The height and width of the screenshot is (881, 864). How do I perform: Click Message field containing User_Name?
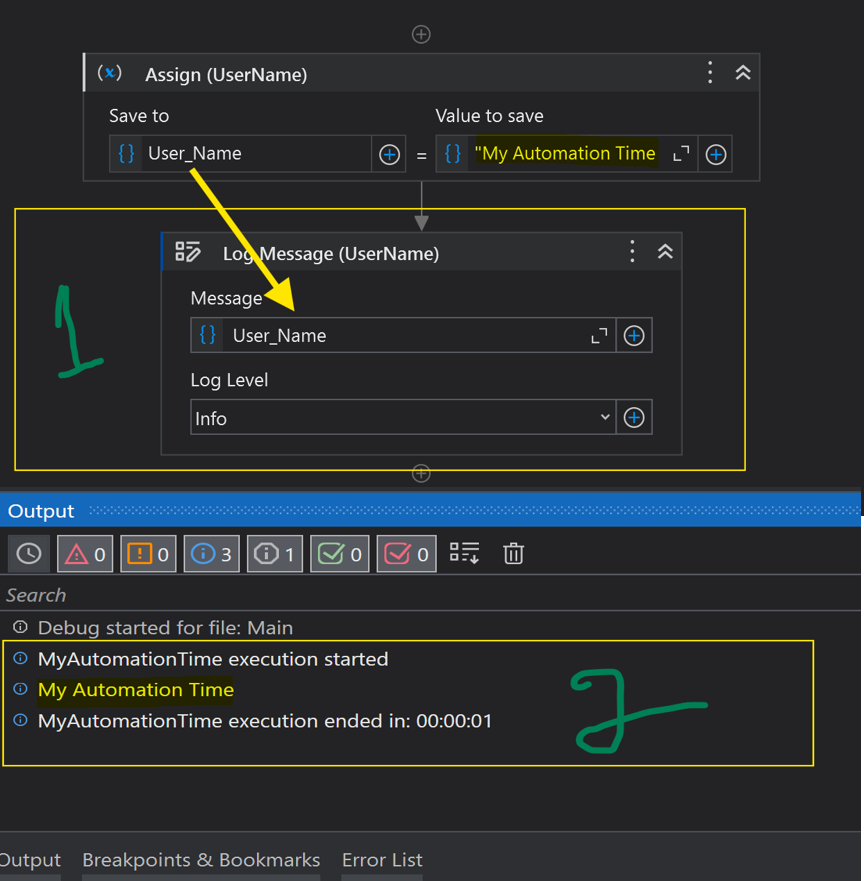(x=404, y=335)
